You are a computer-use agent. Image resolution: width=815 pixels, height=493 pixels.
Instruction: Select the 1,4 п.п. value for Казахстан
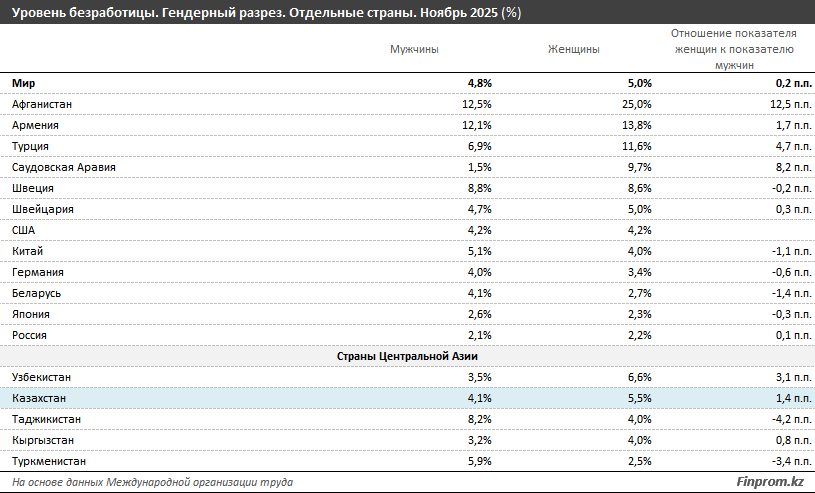(794, 398)
